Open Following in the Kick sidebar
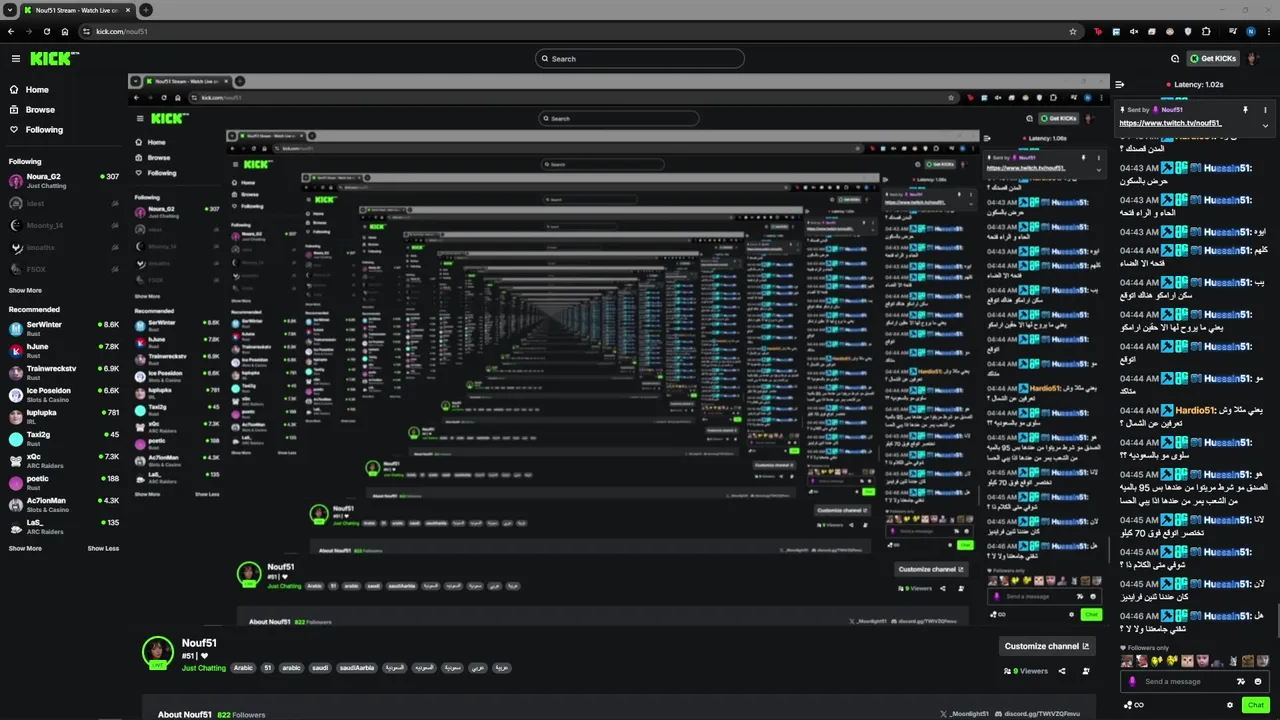1280x720 pixels. (x=44, y=130)
